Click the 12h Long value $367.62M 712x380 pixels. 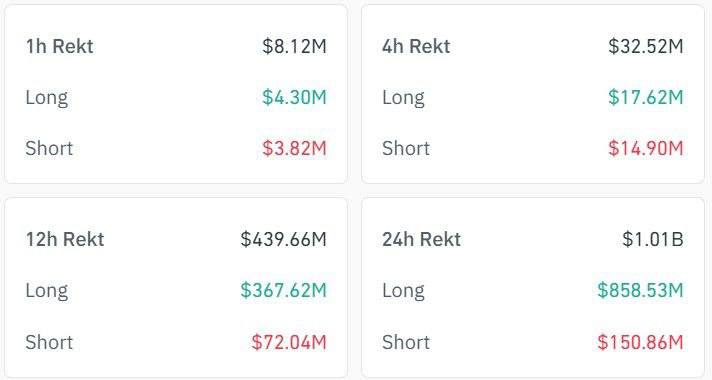pyautogui.click(x=283, y=290)
